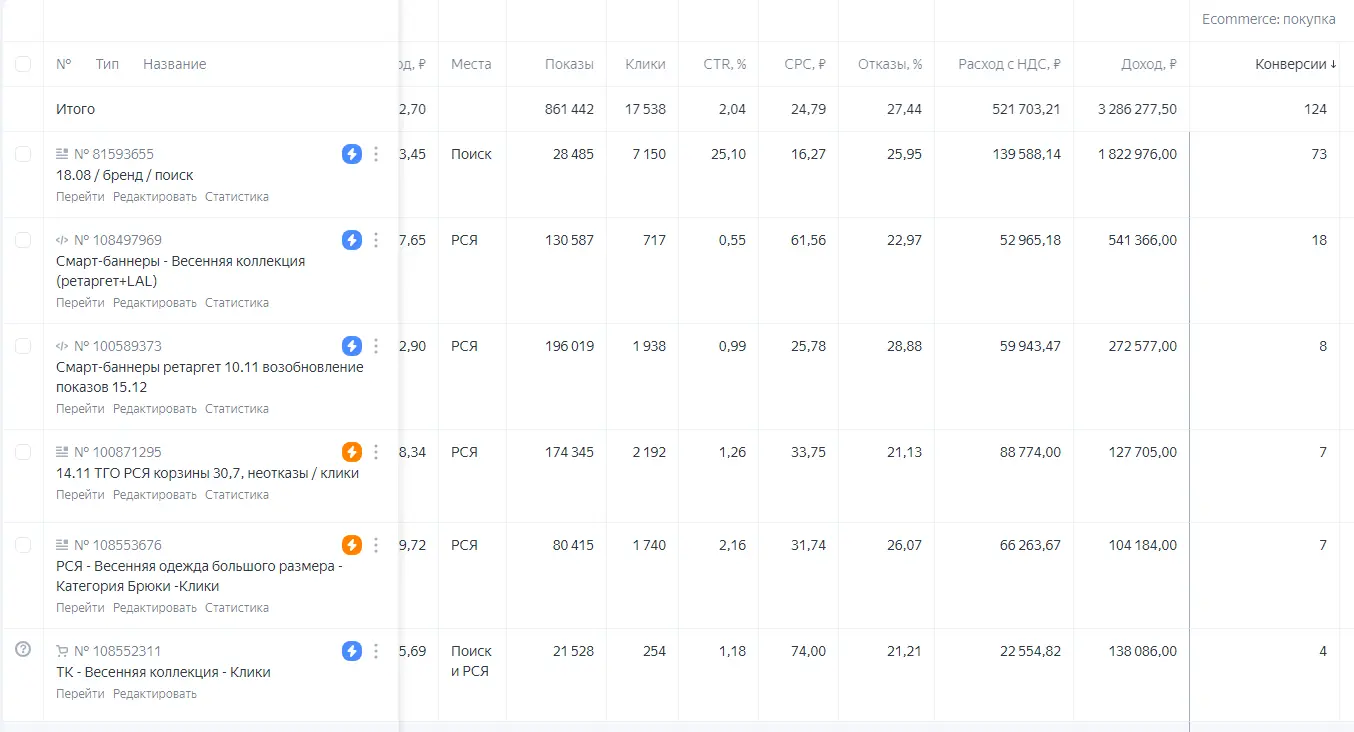Sort by the Показы column header

(569, 64)
